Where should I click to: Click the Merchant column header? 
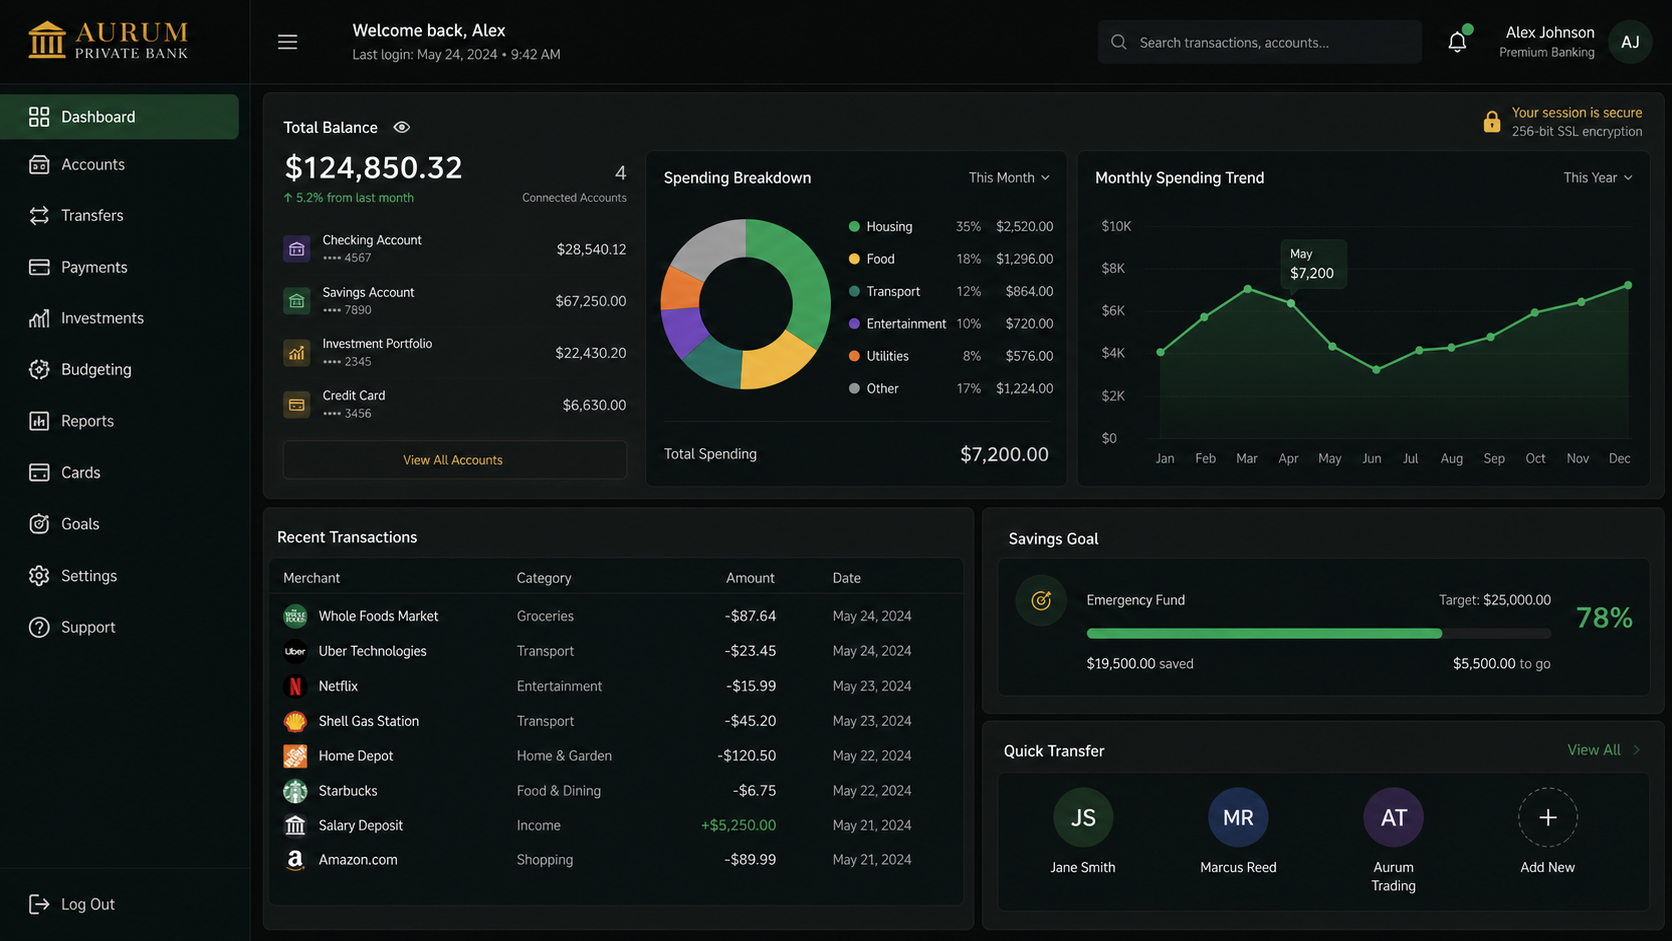point(311,578)
